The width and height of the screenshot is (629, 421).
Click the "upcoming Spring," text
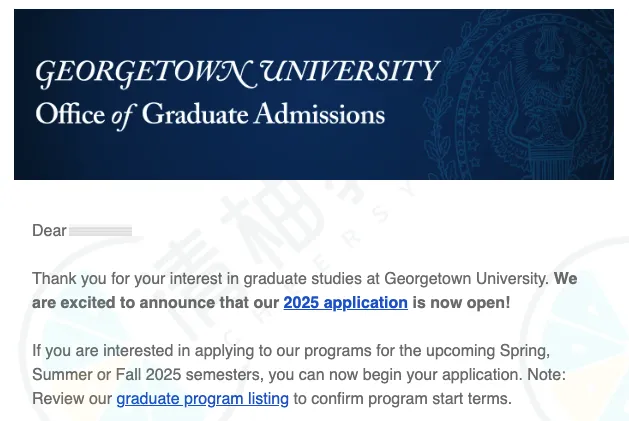point(528,351)
